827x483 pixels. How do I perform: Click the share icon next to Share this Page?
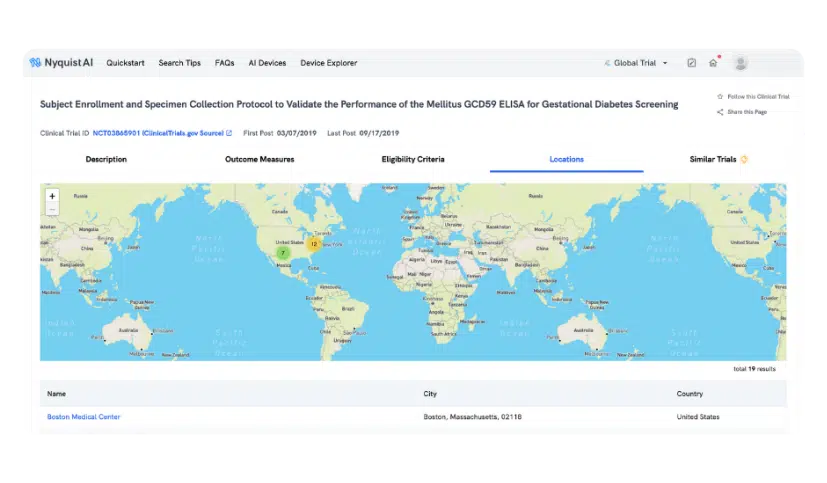pos(720,112)
